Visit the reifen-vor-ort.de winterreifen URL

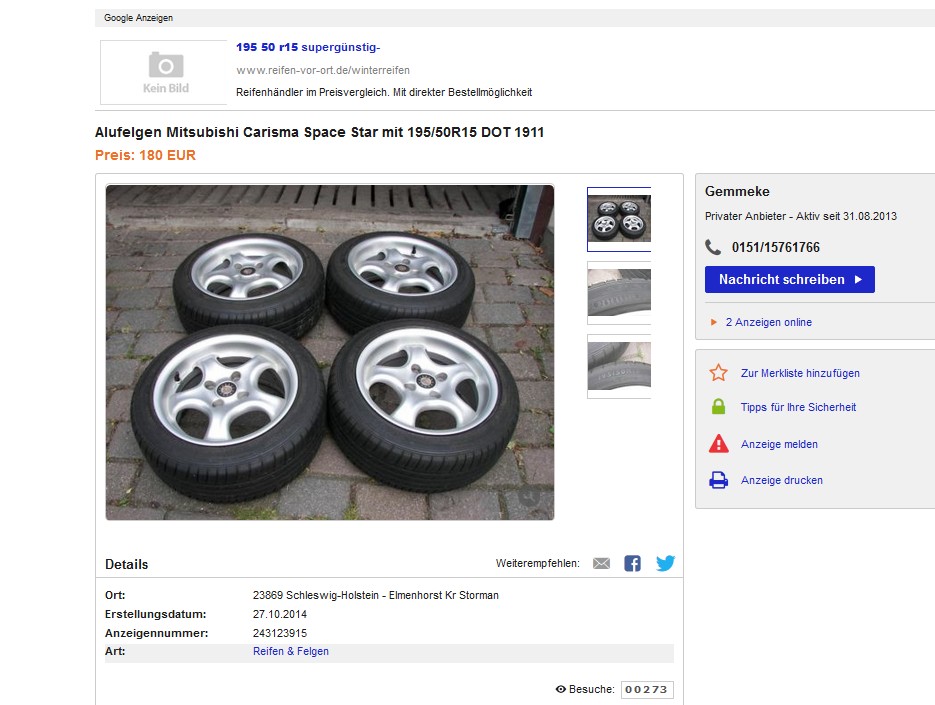(x=323, y=70)
